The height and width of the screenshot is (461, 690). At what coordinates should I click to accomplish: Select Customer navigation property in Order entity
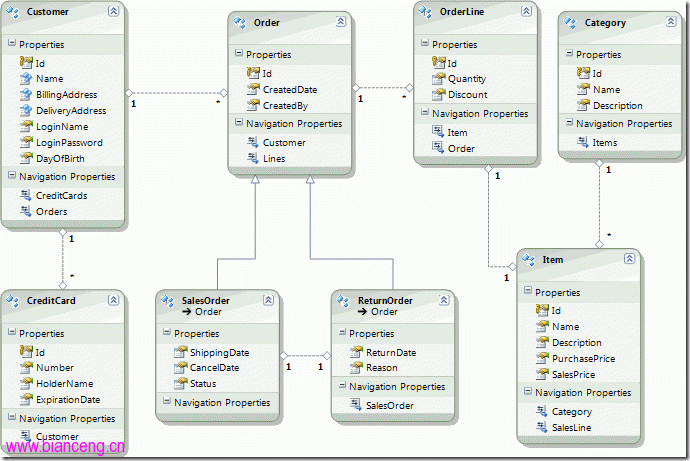pos(284,143)
